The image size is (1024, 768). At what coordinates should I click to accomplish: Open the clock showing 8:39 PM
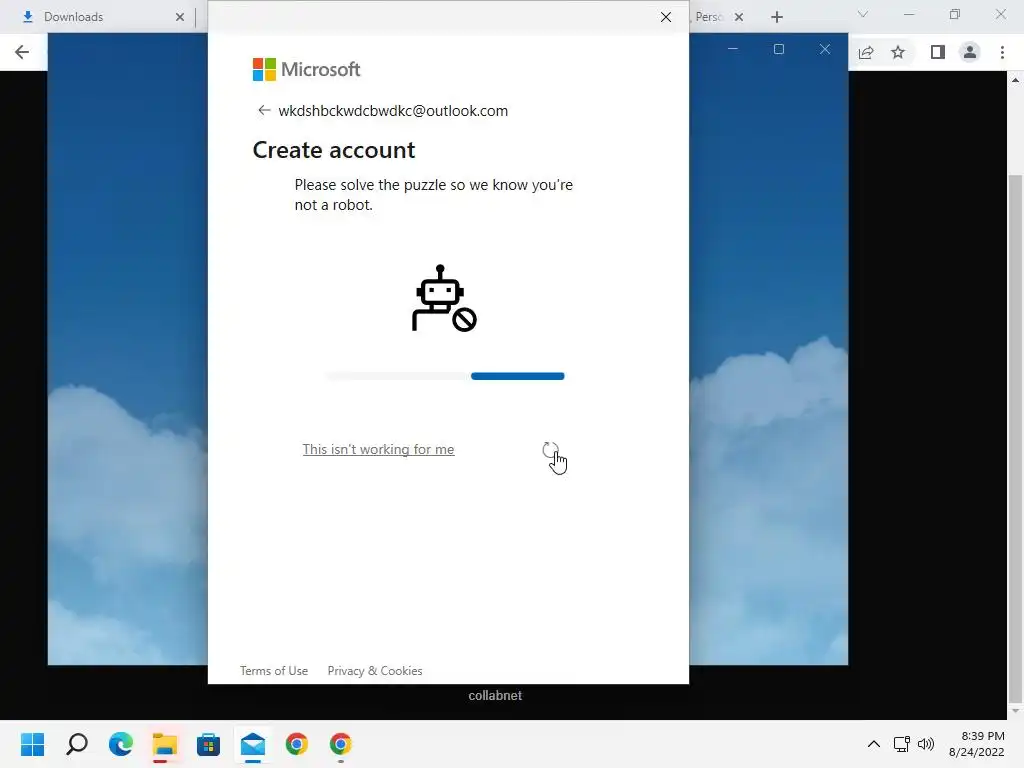(x=976, y=744)
